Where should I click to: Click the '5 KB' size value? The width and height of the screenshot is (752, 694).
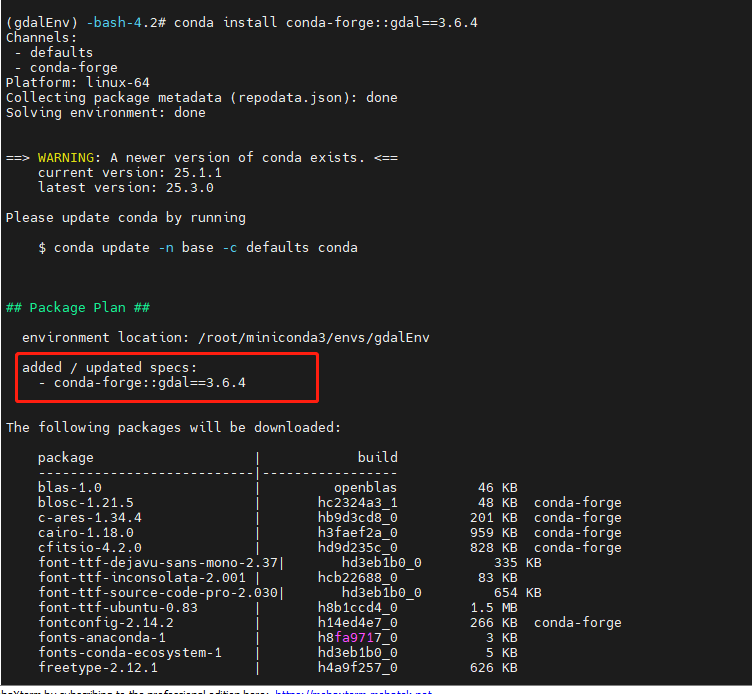point(502,653)
